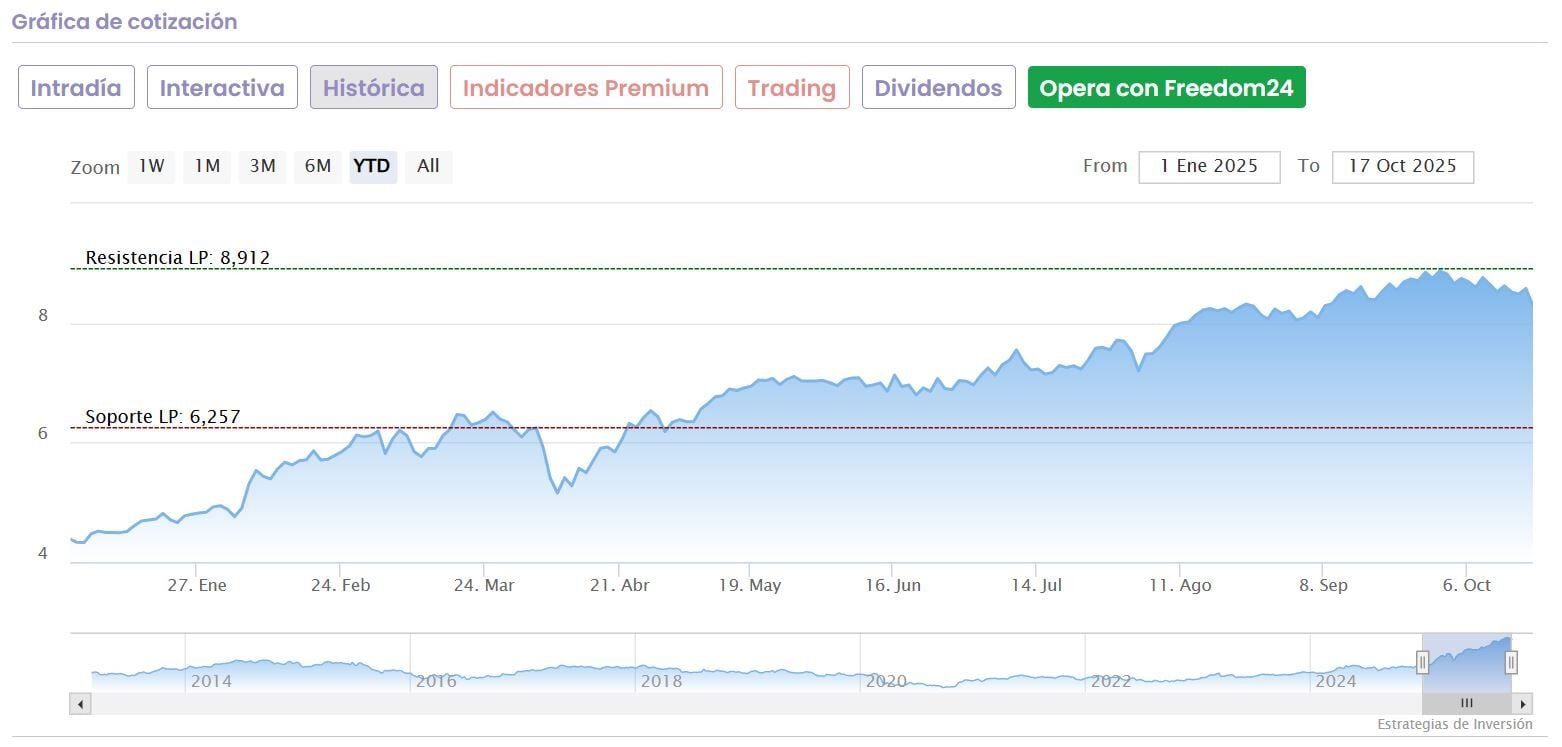
Task: Click the Opera con Freedom24 button
Action: click(x=1166, y=88)
